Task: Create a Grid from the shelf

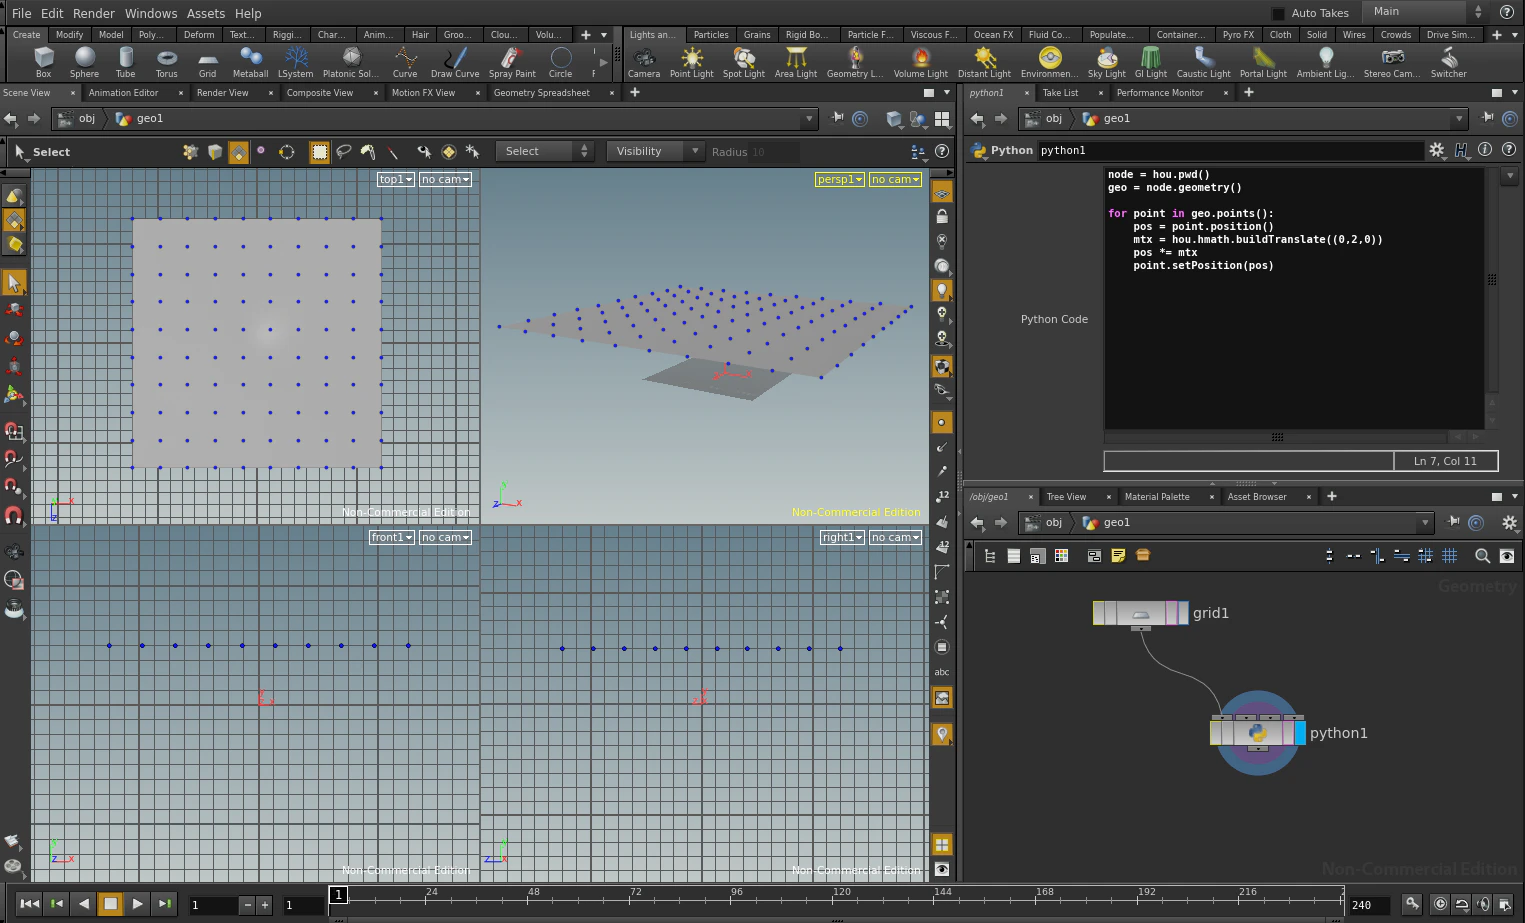Action: pyautogui.click(x=207, y=62)
